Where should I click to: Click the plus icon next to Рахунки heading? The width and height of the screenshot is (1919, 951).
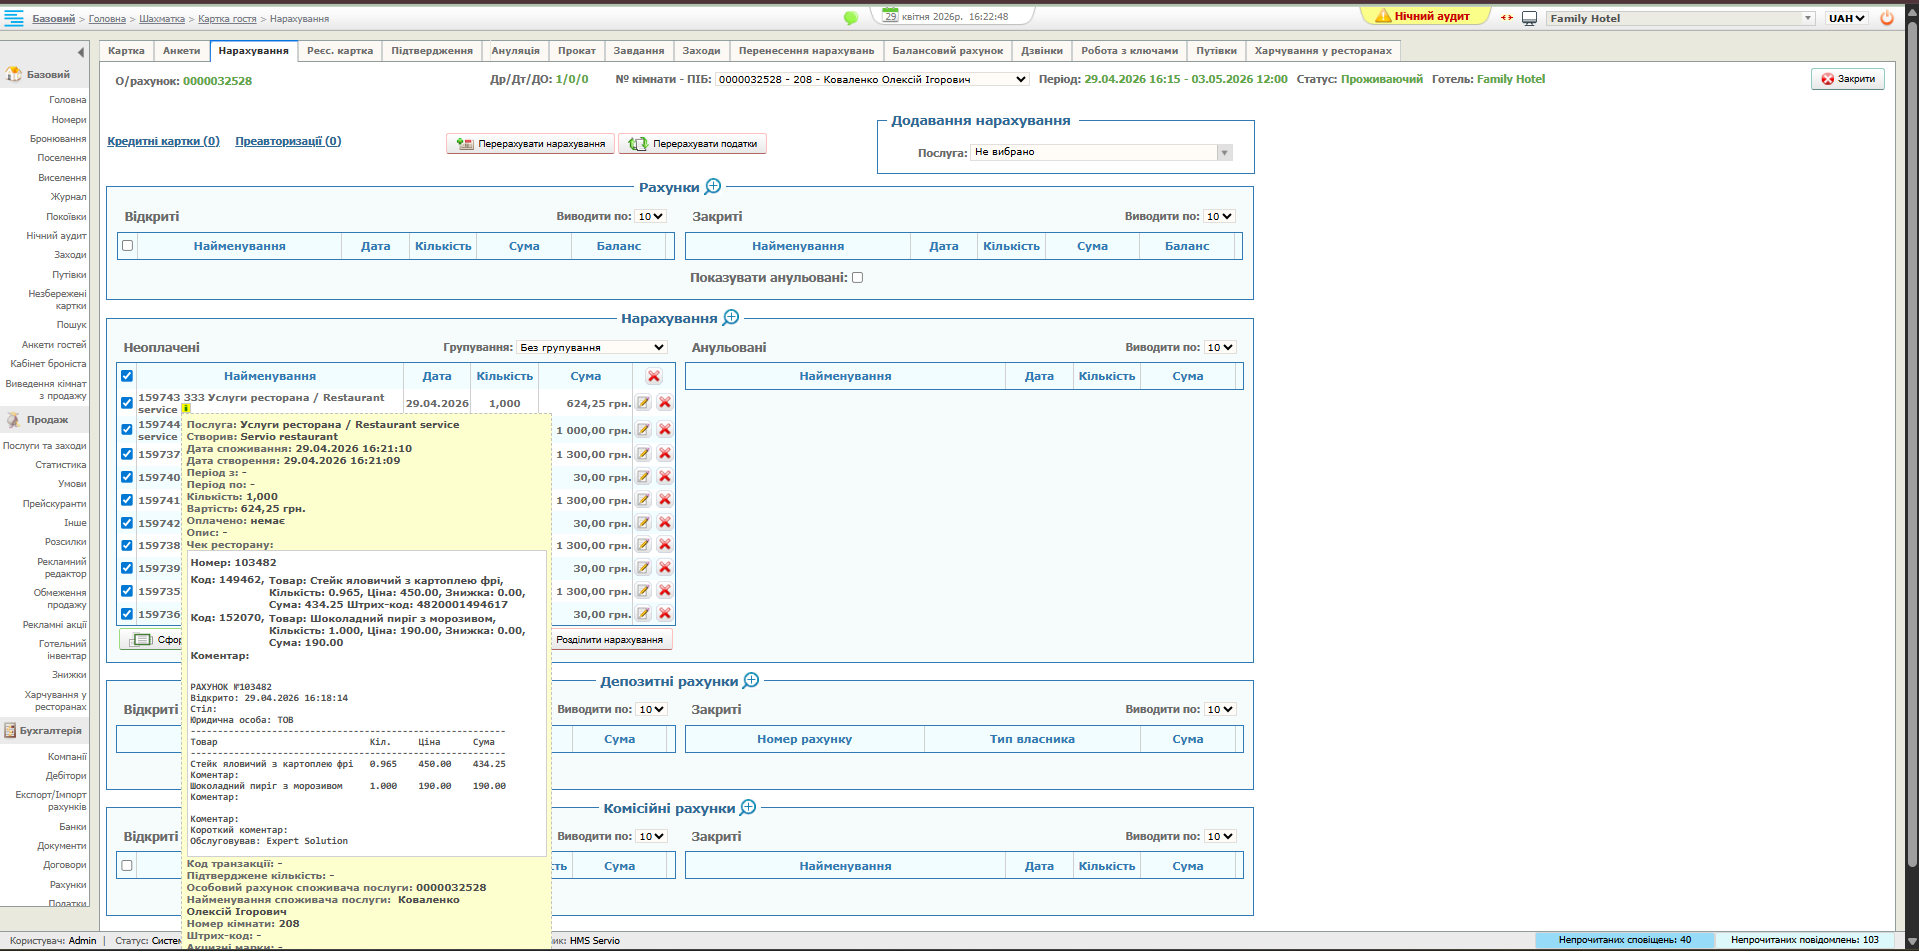[713, 187]
